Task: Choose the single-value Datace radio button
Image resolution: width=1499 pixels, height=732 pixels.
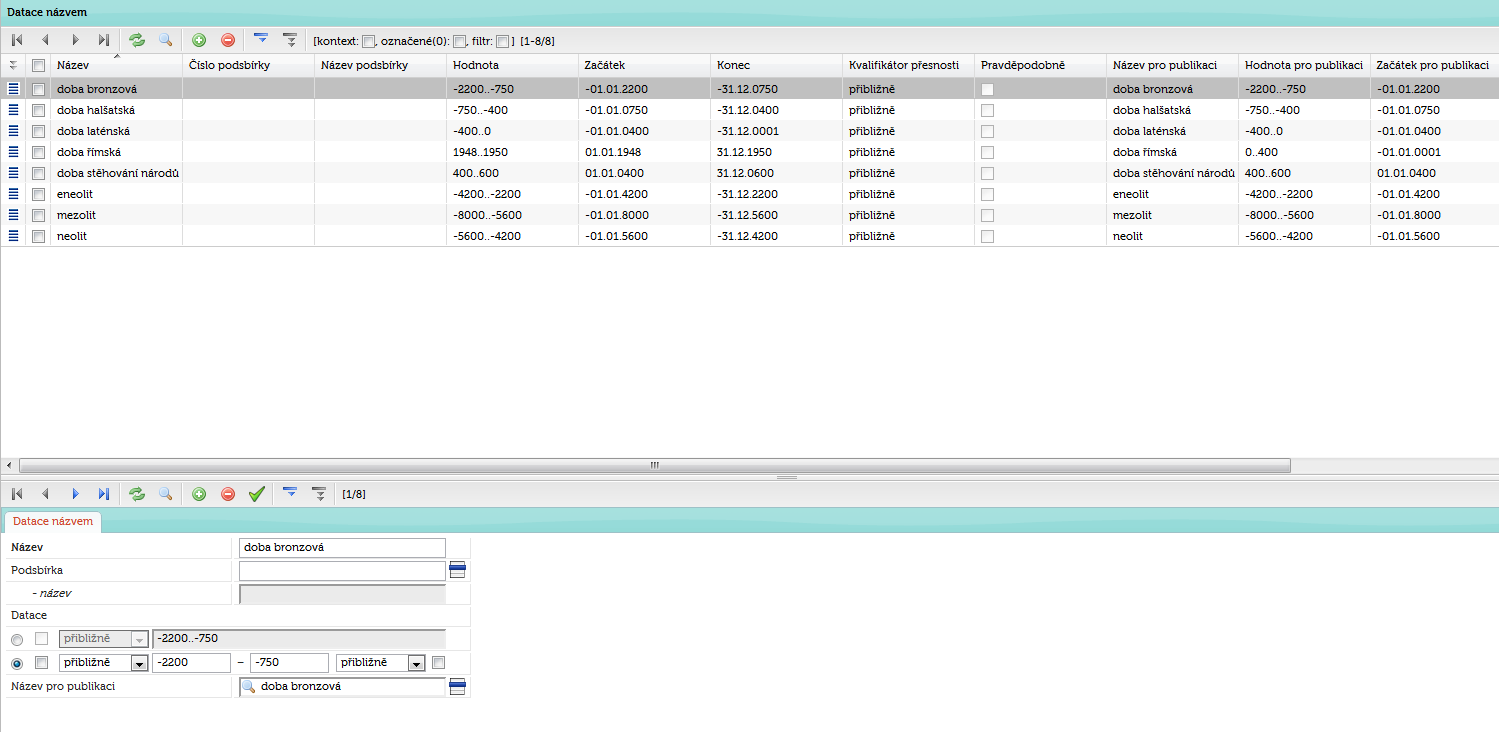Action: [17, 639]
